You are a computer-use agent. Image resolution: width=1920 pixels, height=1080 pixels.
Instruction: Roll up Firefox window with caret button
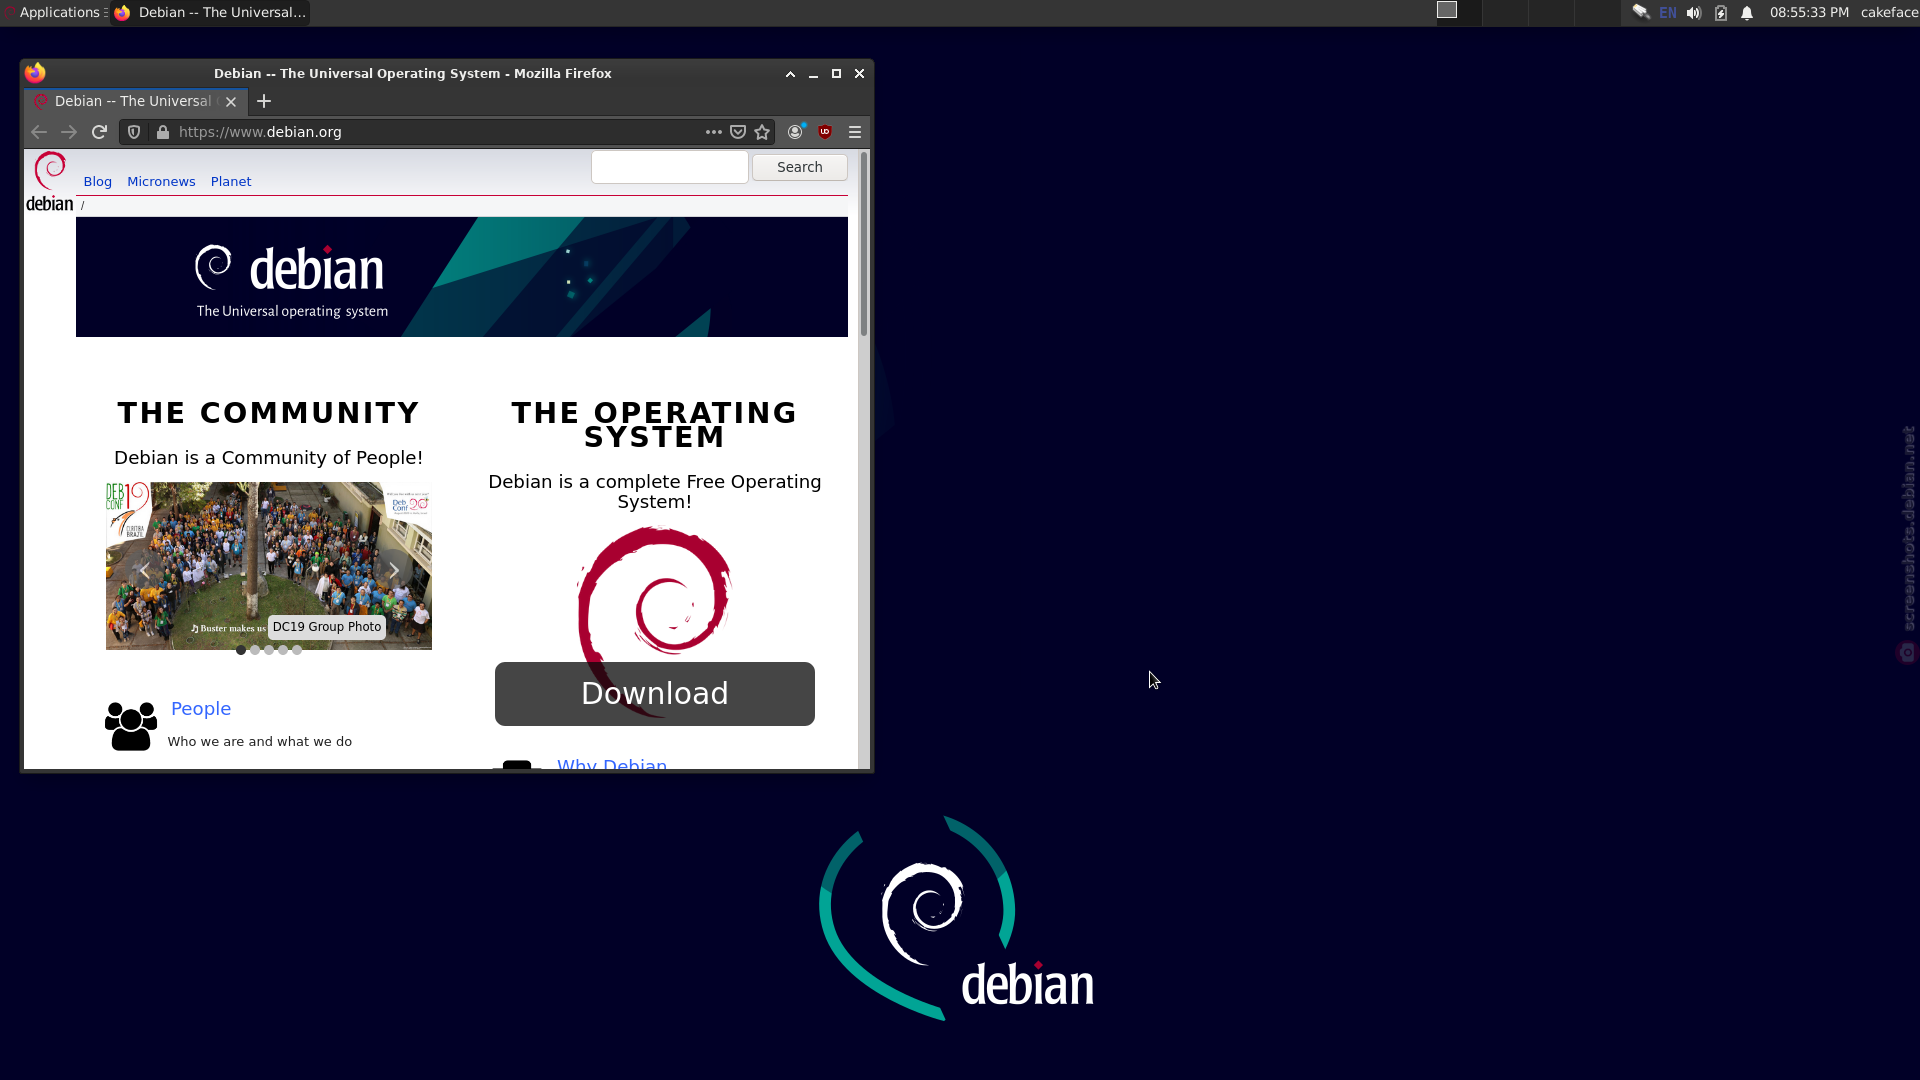click(790, 74)
